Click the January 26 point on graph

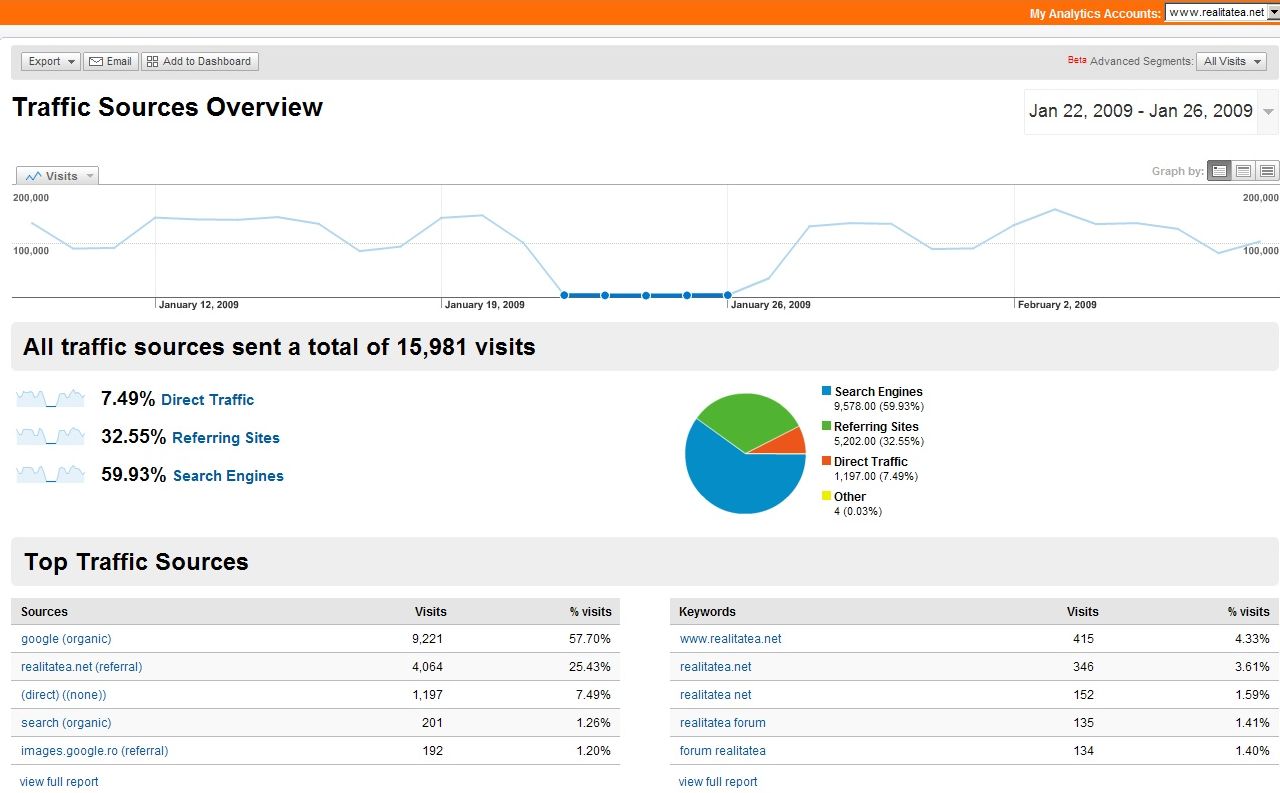(728, 295)
